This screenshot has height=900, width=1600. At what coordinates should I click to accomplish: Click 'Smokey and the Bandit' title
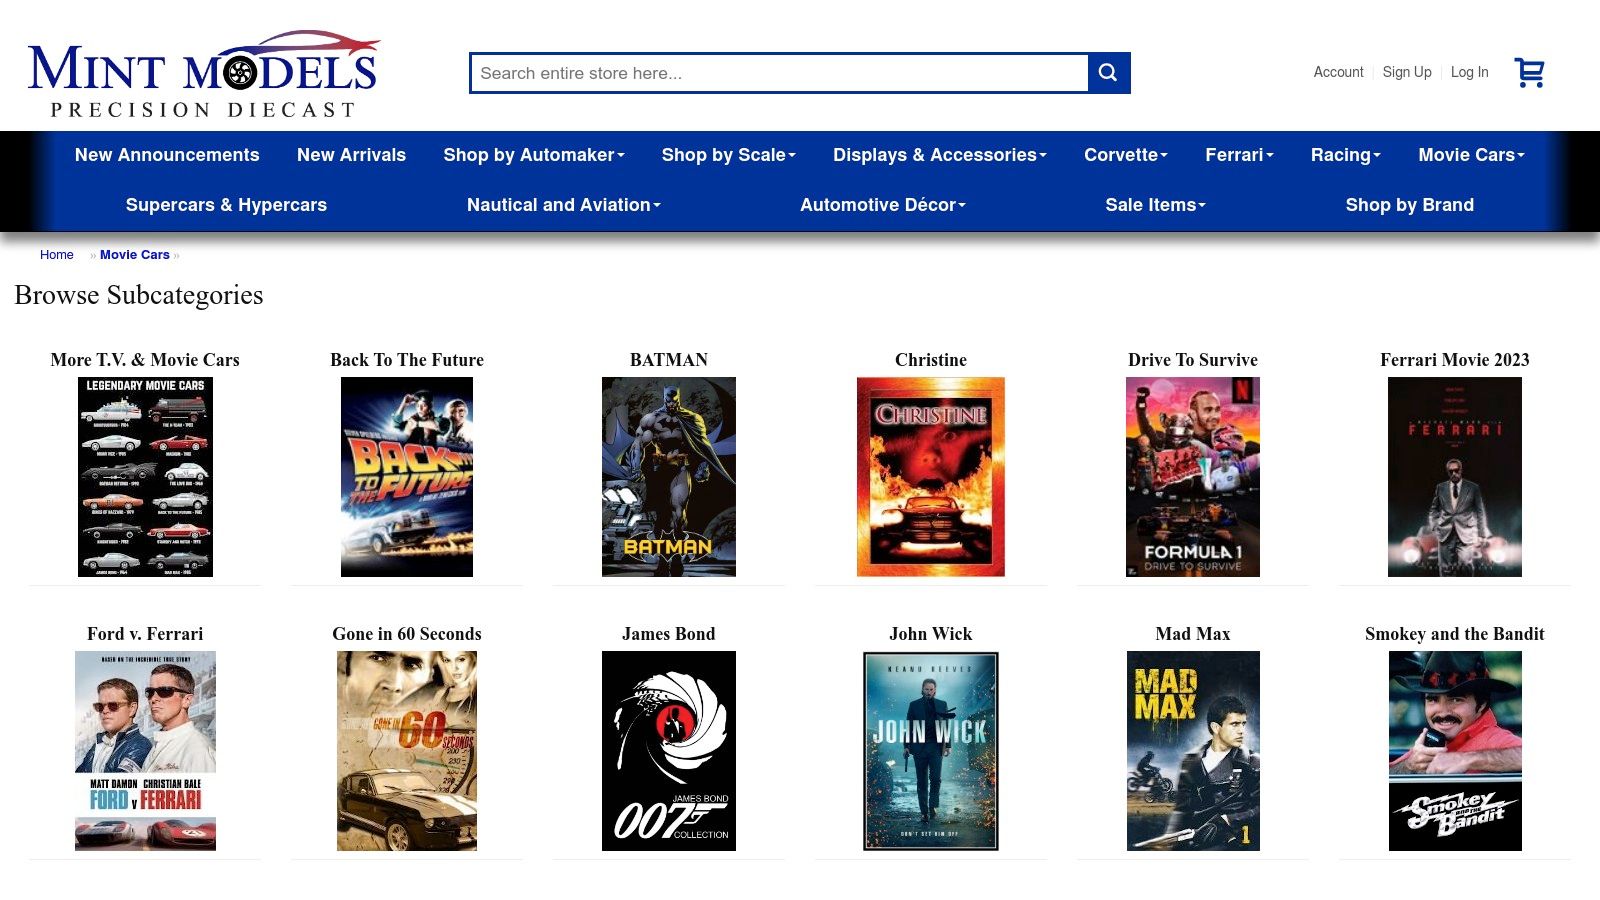(1455, 634)
